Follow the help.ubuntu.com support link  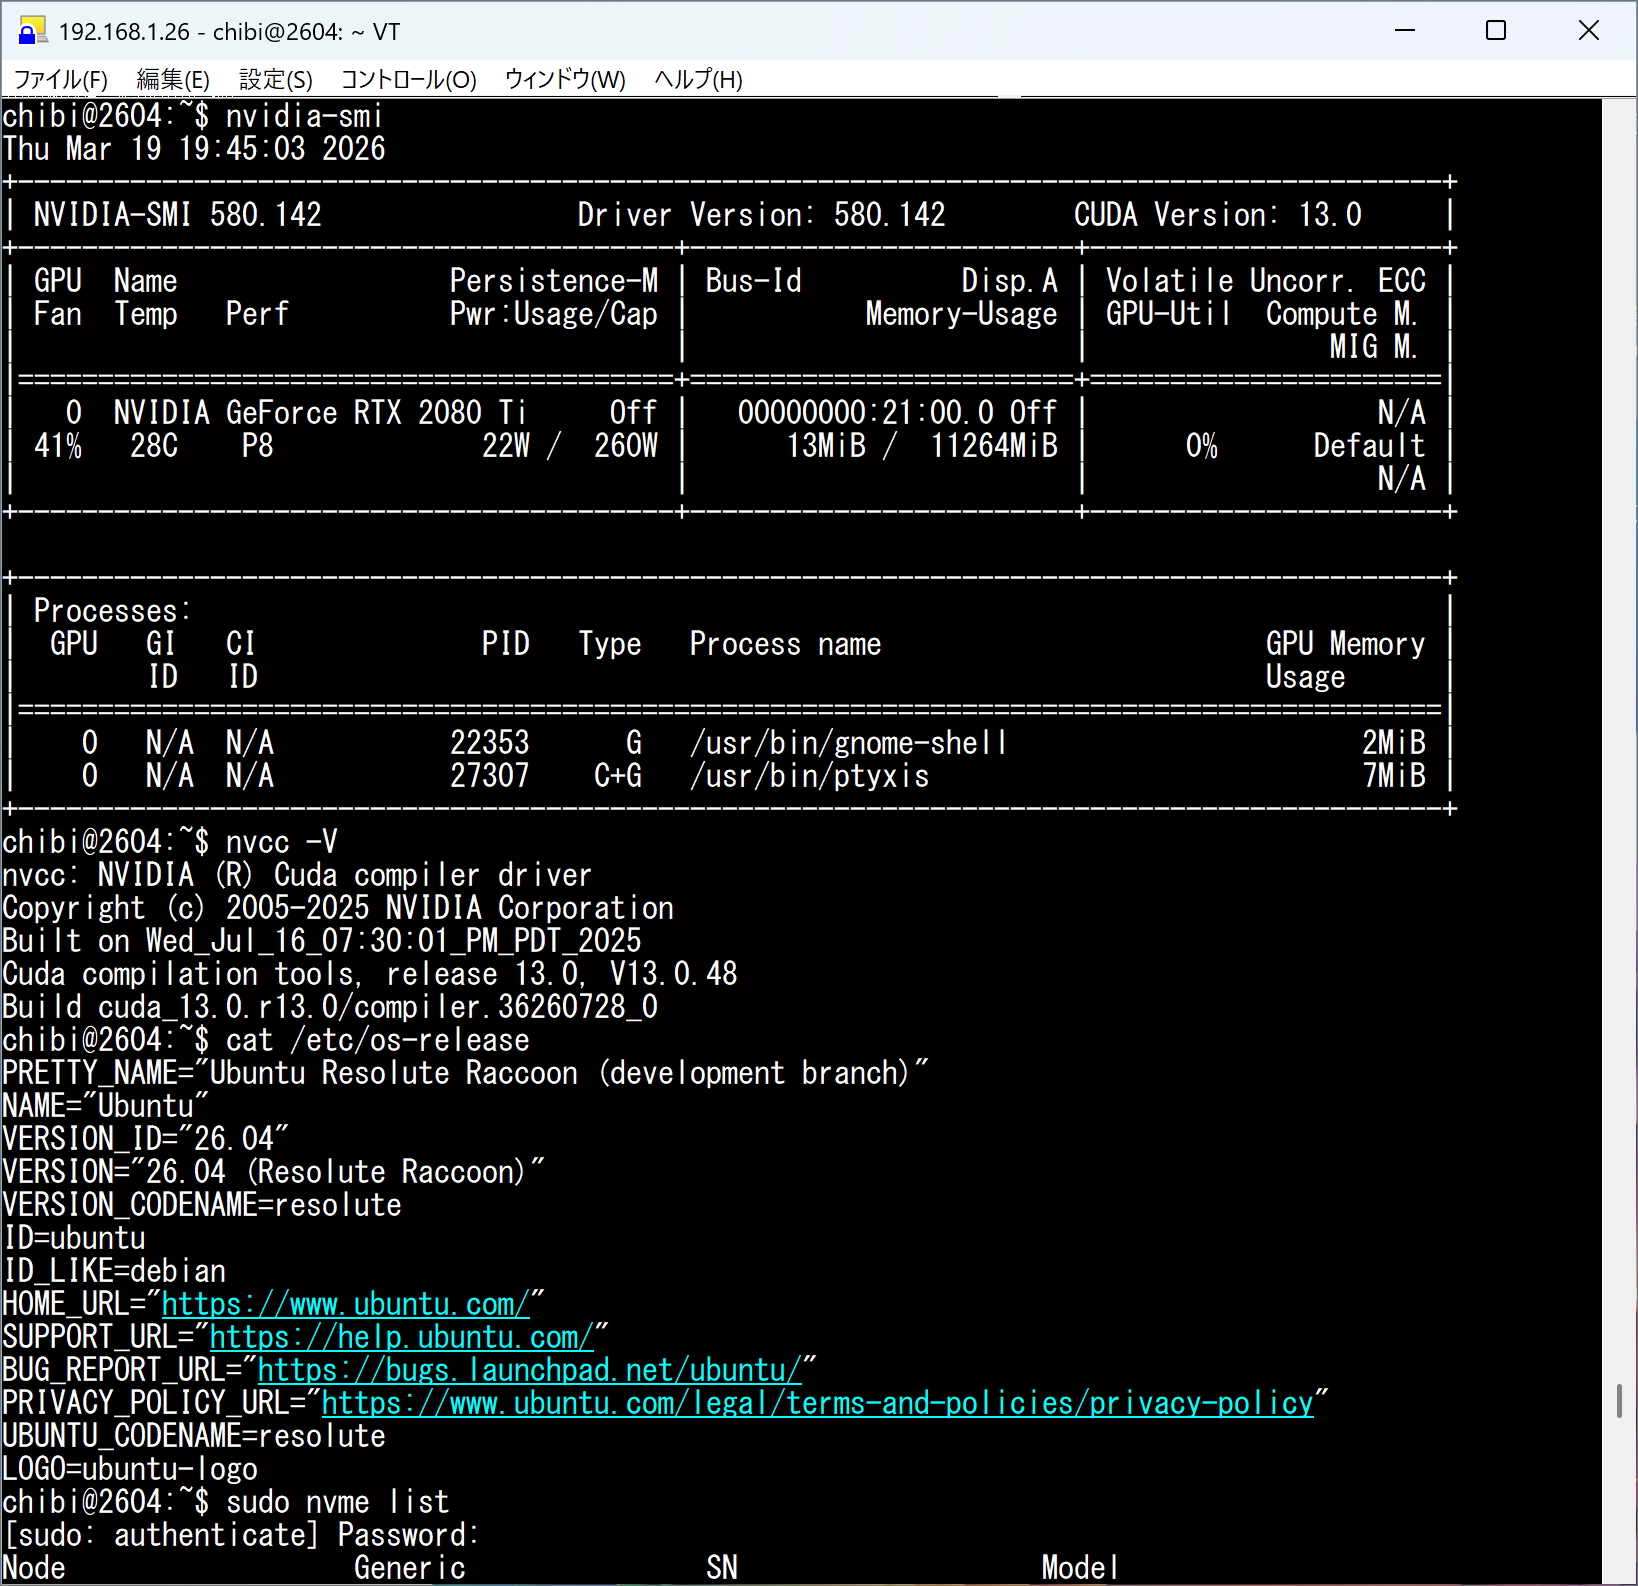(x=401, y=1337)
